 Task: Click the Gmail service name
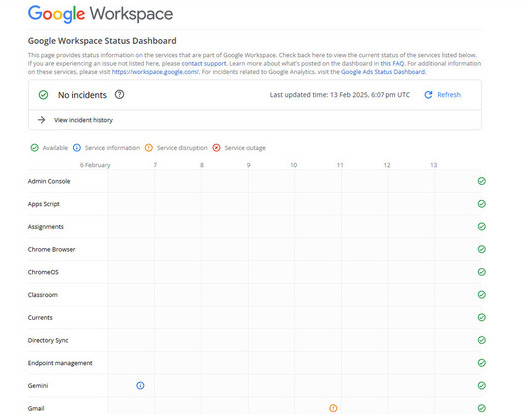36,408
